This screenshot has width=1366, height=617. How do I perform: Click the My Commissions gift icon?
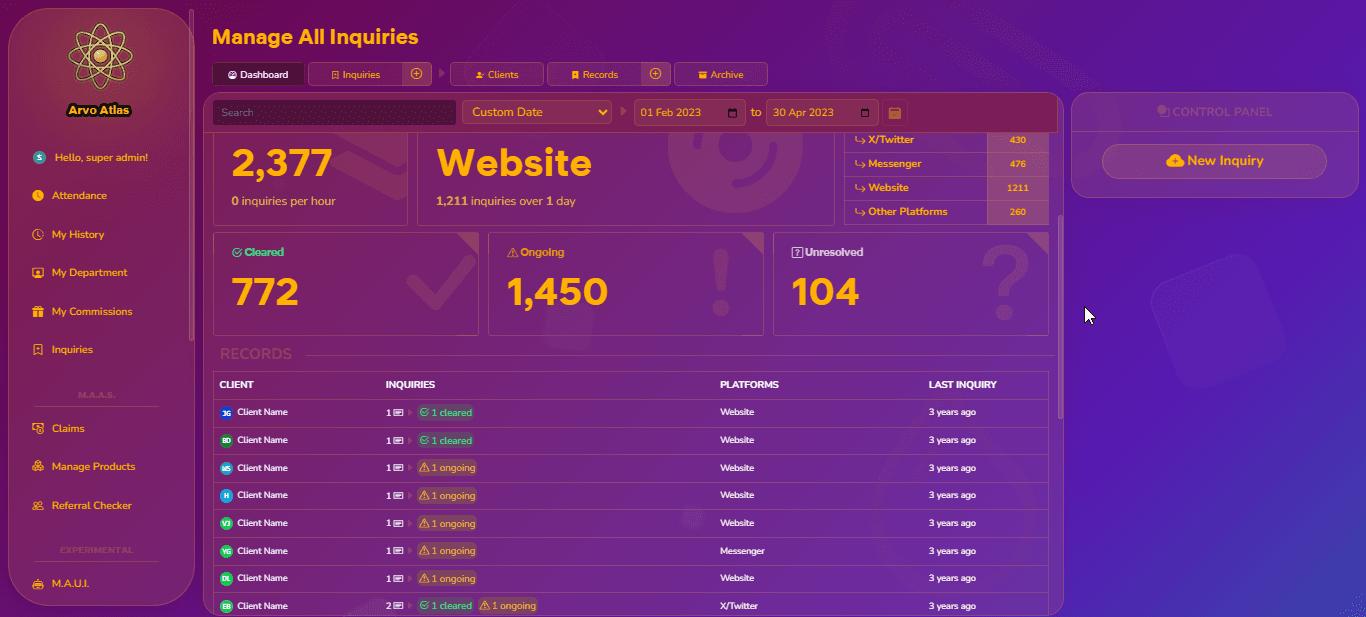(x=38, y=312)
